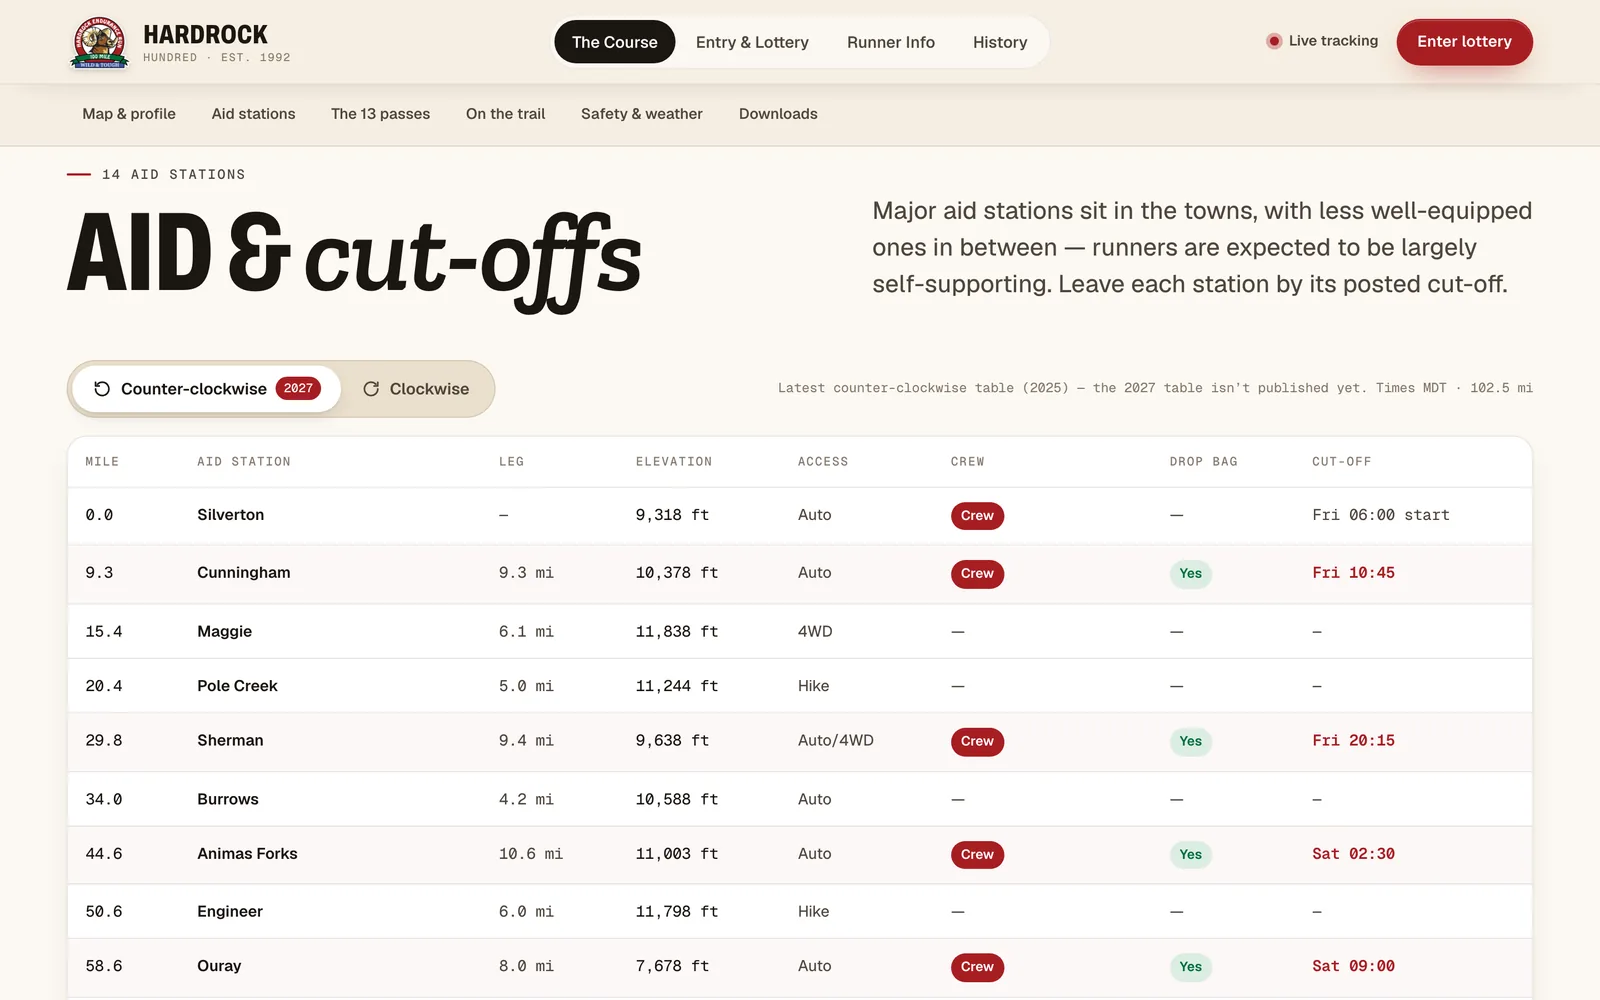The width and height of the screenshot is (1600, 1000).
Task: Click the Crew badge in Silverton row
Action: coord(977,516)
